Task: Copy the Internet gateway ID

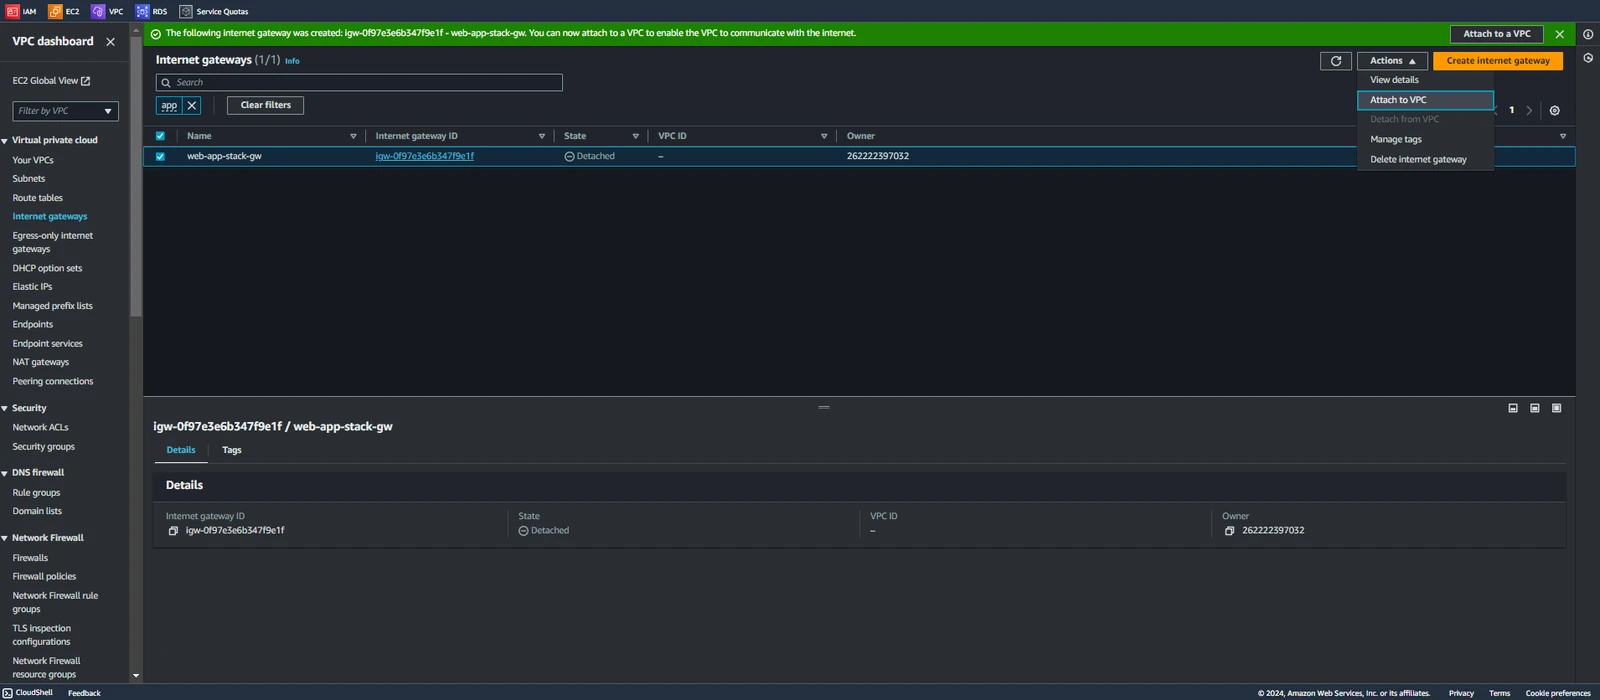Action: 173,531
